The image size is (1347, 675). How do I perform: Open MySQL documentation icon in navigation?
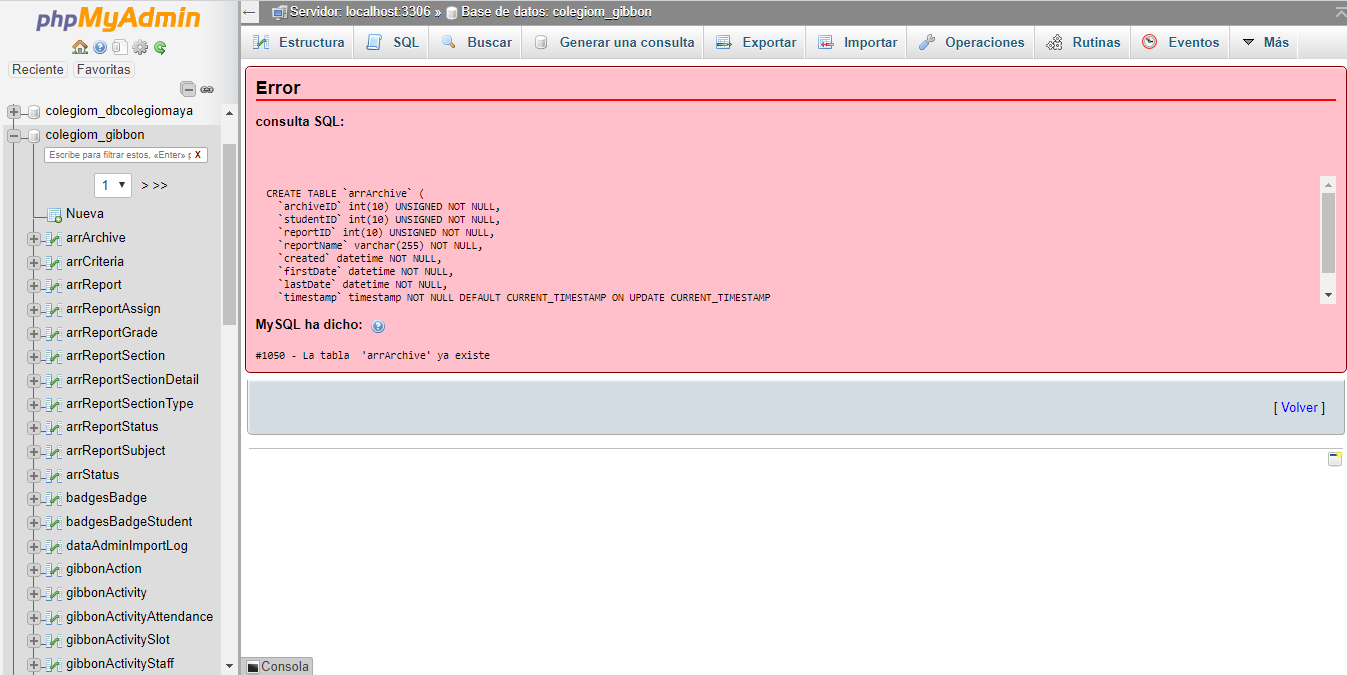pos(119,47)
